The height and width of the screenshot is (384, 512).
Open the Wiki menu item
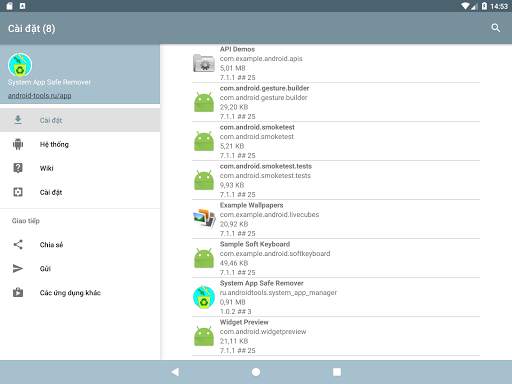80,168
